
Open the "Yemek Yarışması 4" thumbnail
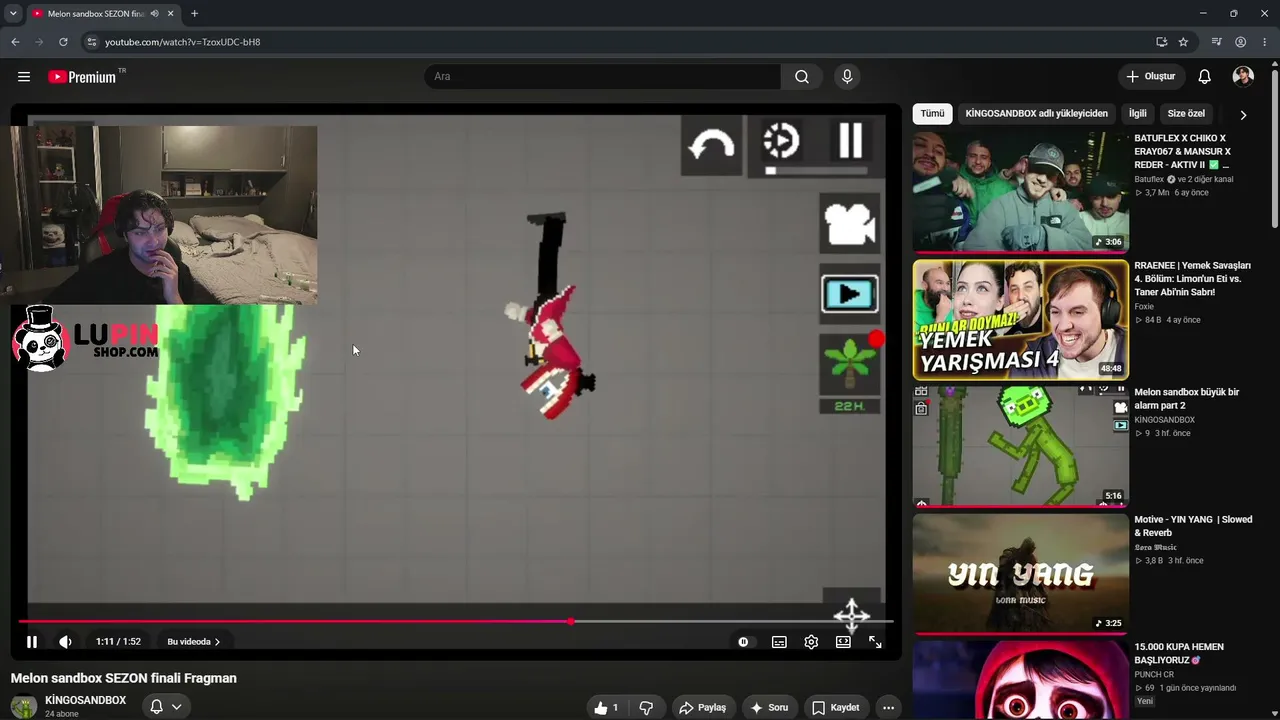(x=1021, y=319)
